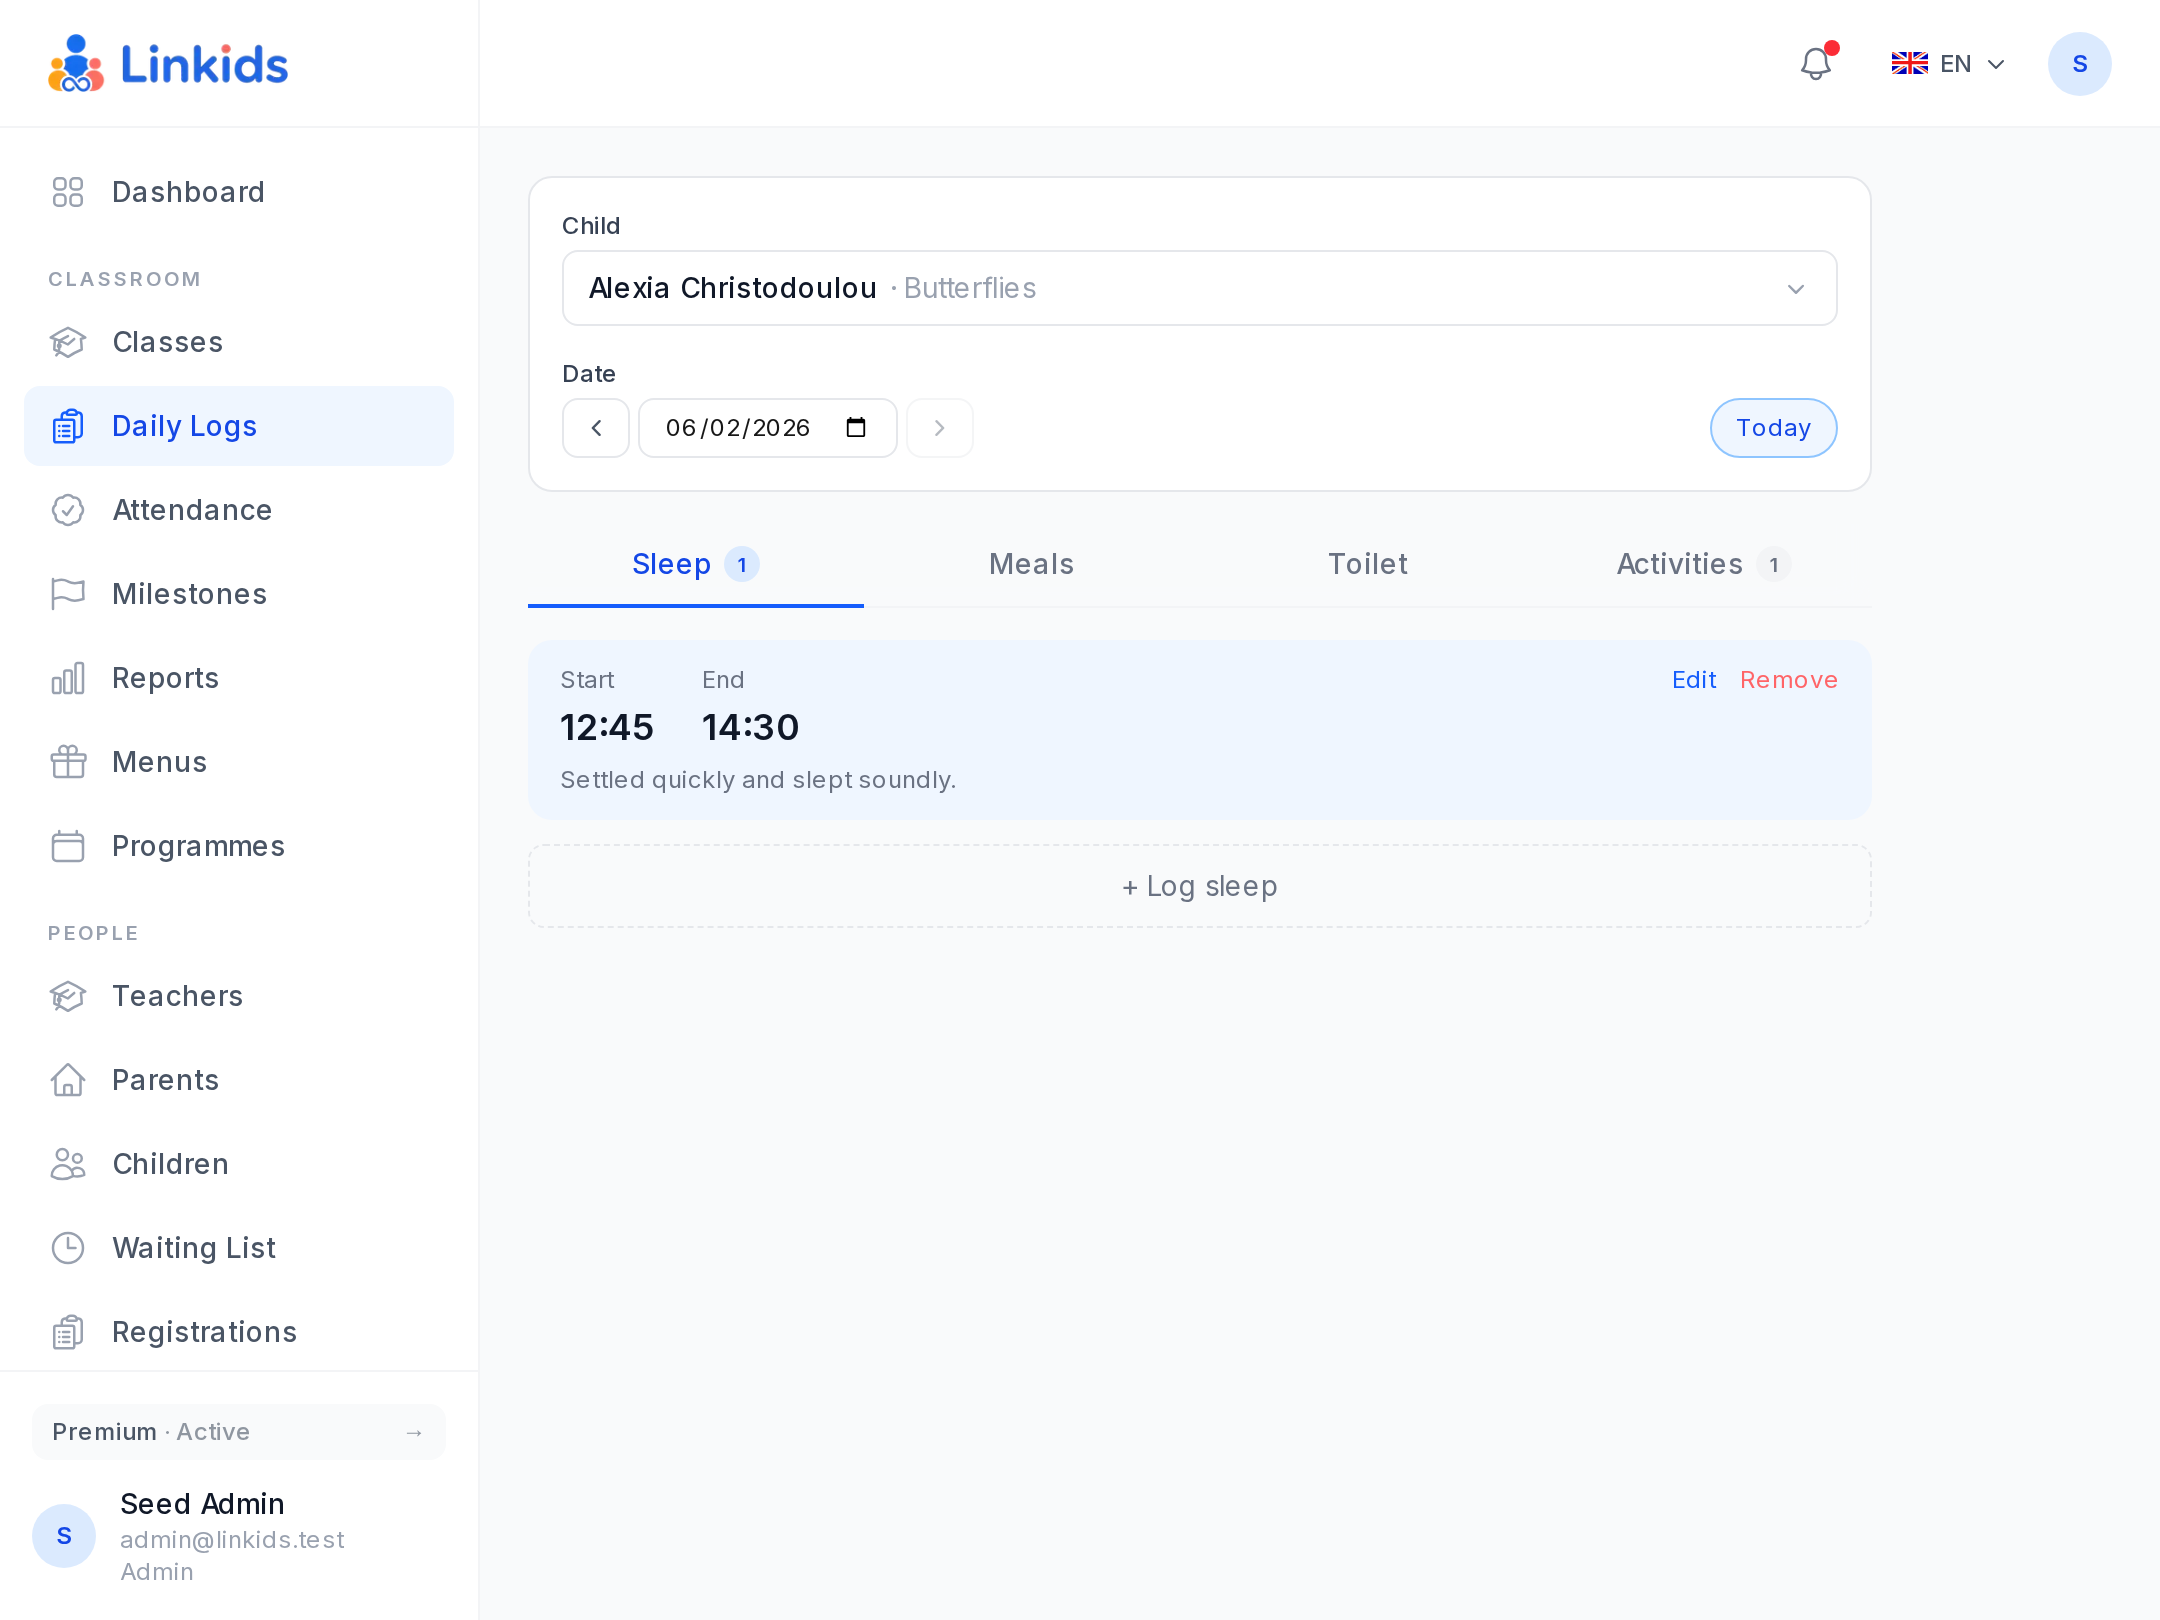The height and width of the screenshot is (1620, 2160).
Task: Open Attendance in the sidebar
Action: pos(239,510)
